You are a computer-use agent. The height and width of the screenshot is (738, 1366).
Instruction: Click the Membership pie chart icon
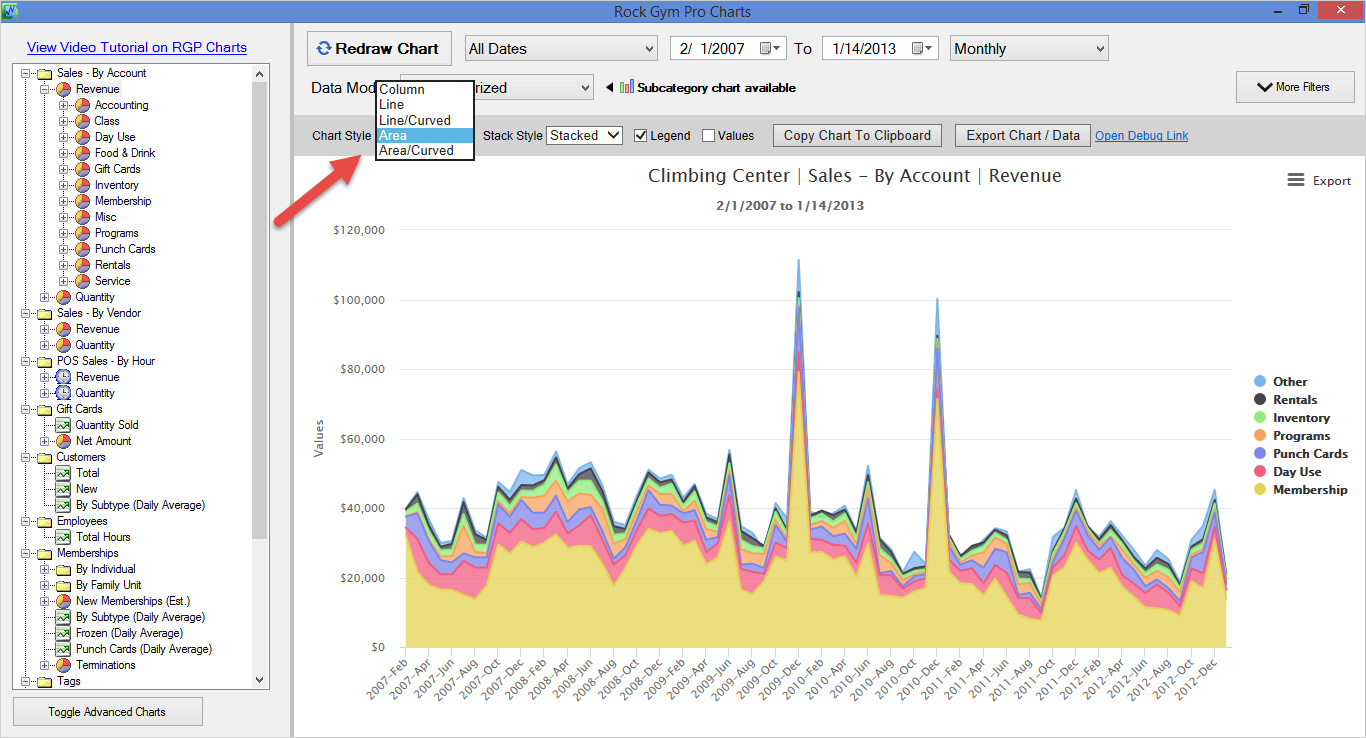click(83, 201)
